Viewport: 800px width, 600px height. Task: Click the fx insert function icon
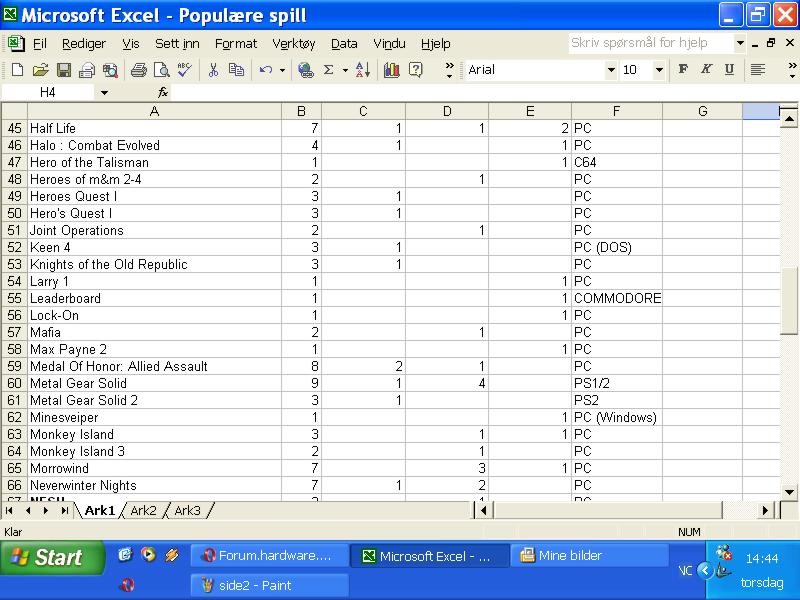[x=162, y=92]
